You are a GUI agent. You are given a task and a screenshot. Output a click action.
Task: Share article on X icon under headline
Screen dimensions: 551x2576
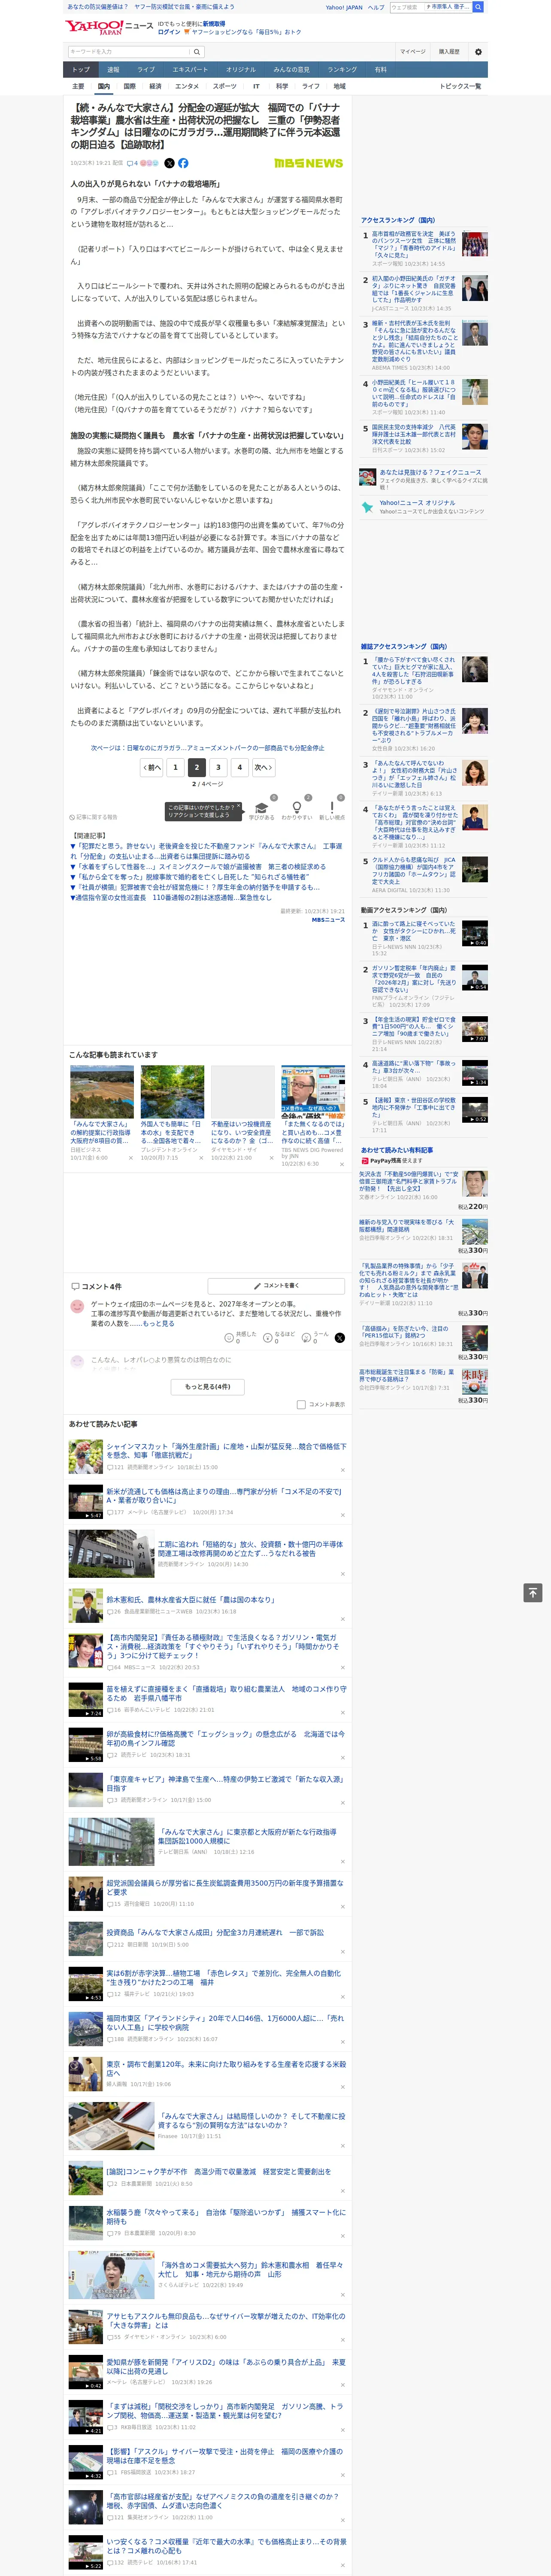pyautogui.click(x=169, y=163)
